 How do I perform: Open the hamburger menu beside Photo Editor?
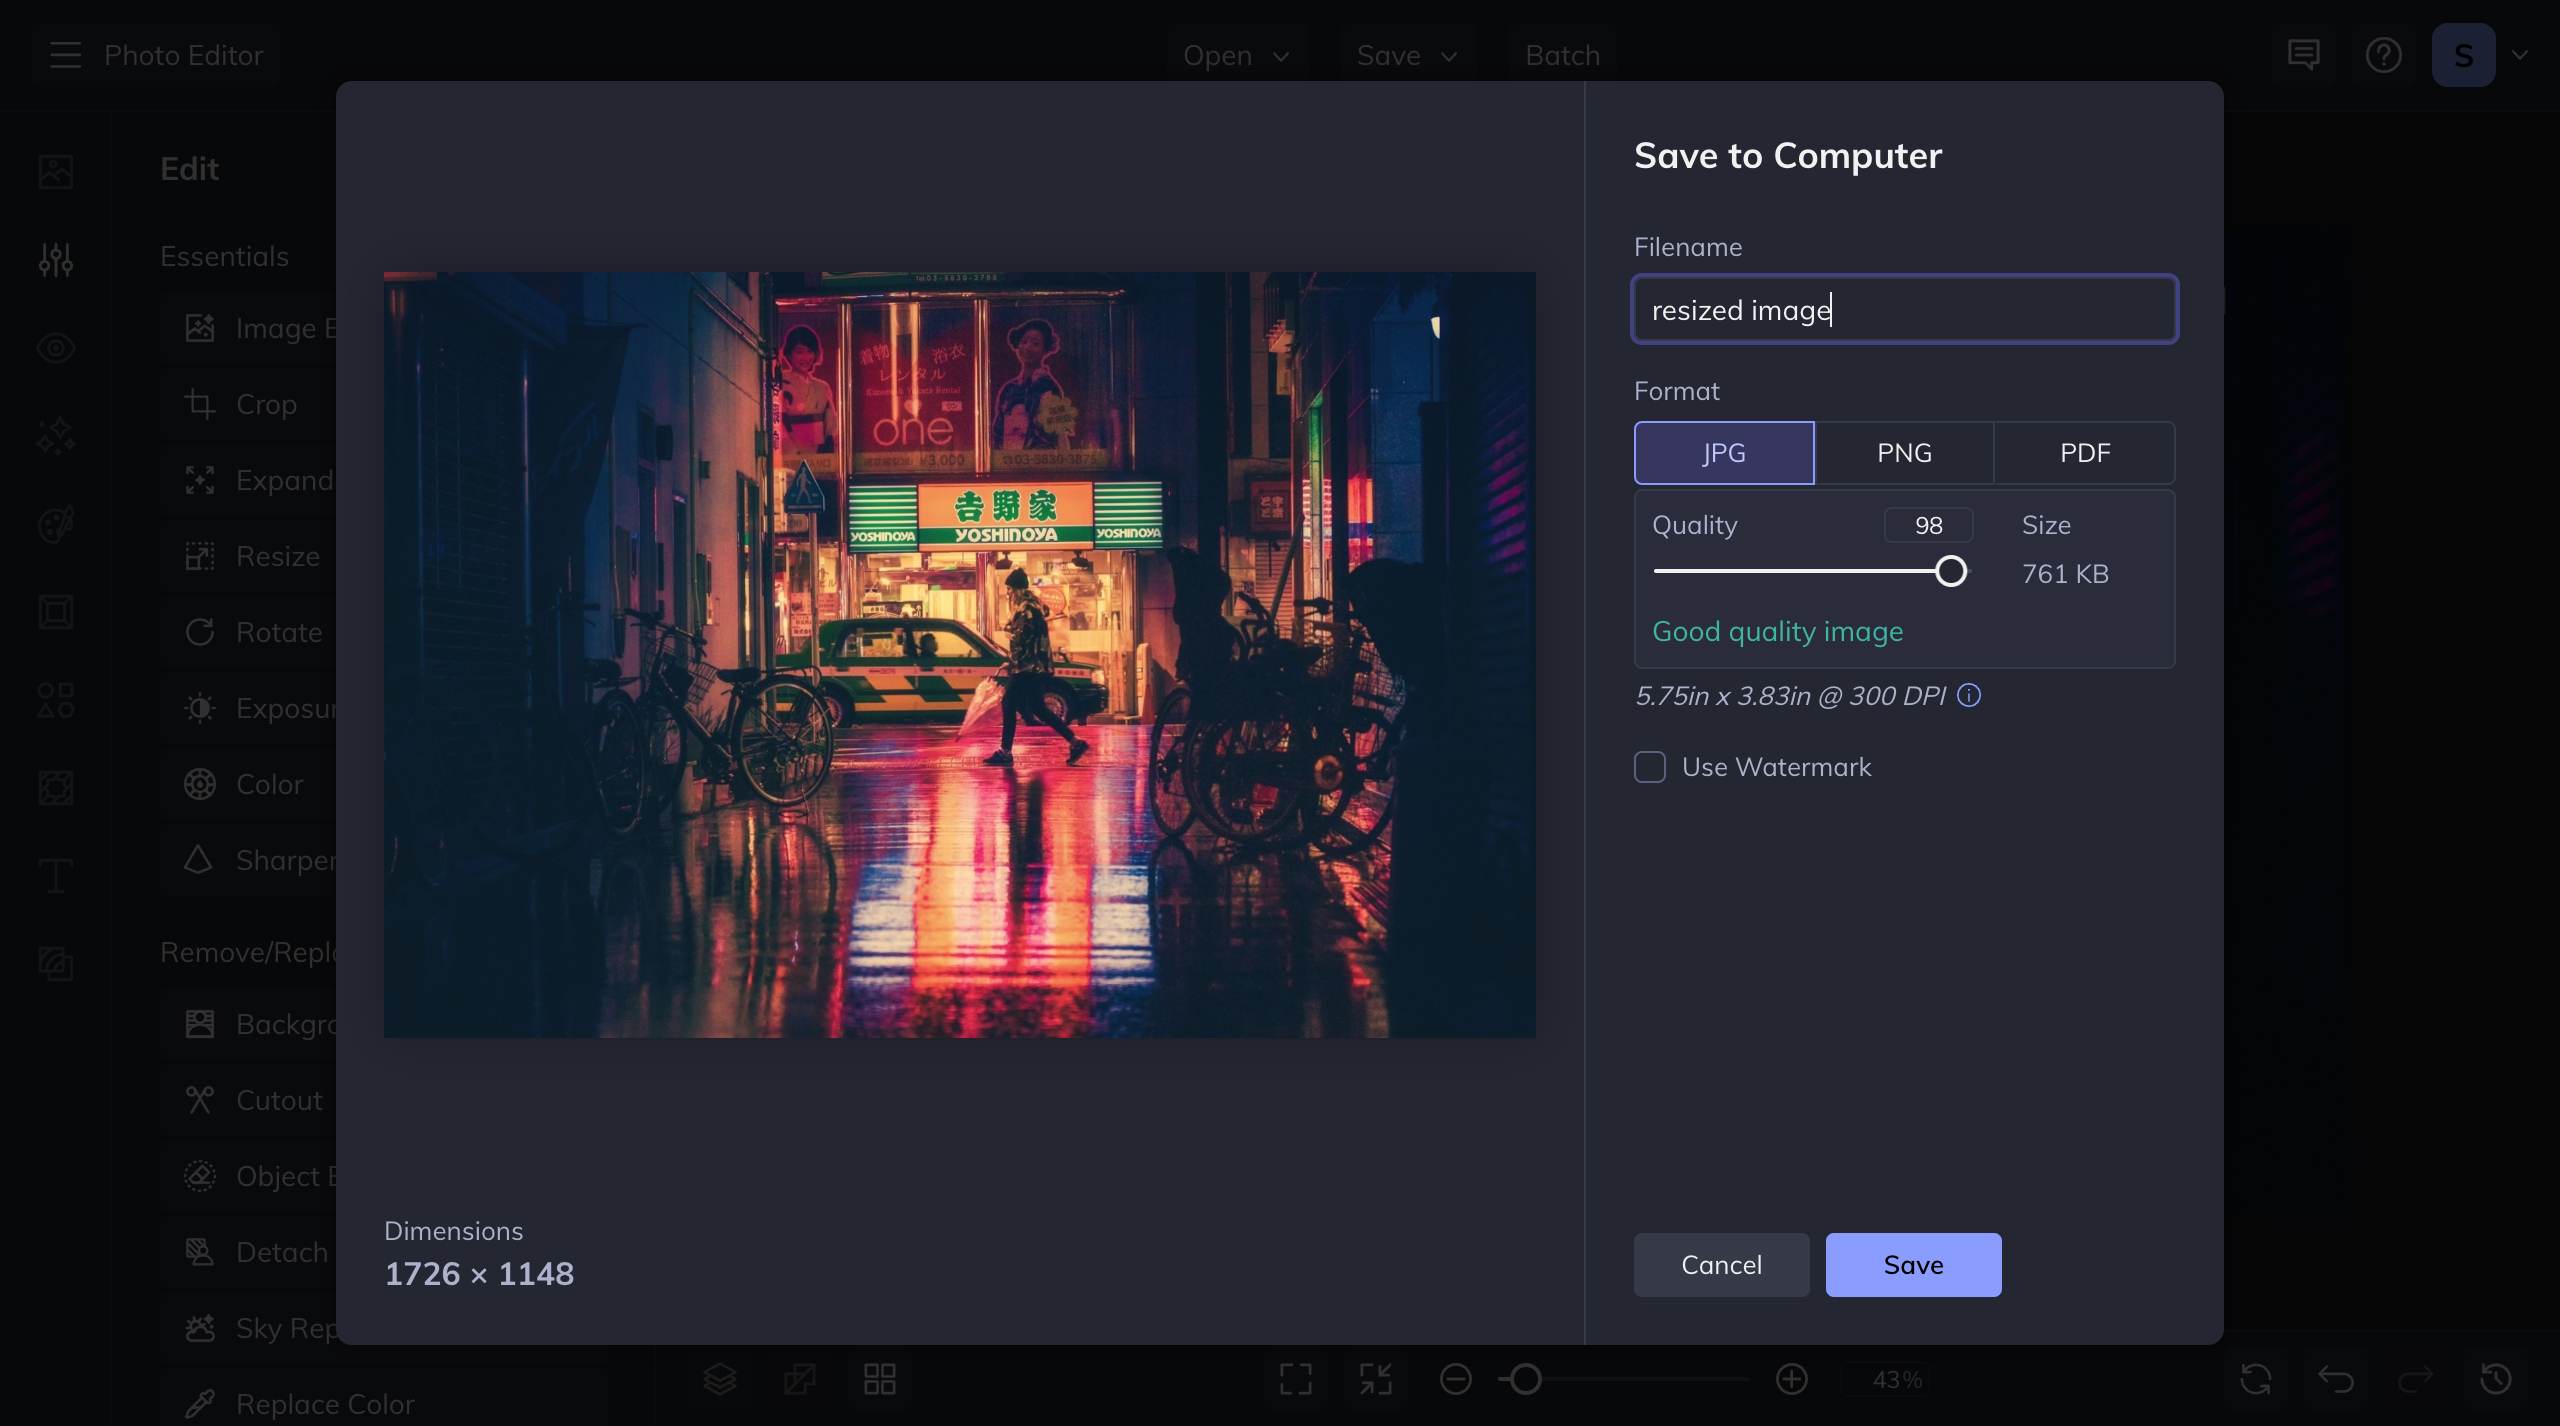pos(65,55)
